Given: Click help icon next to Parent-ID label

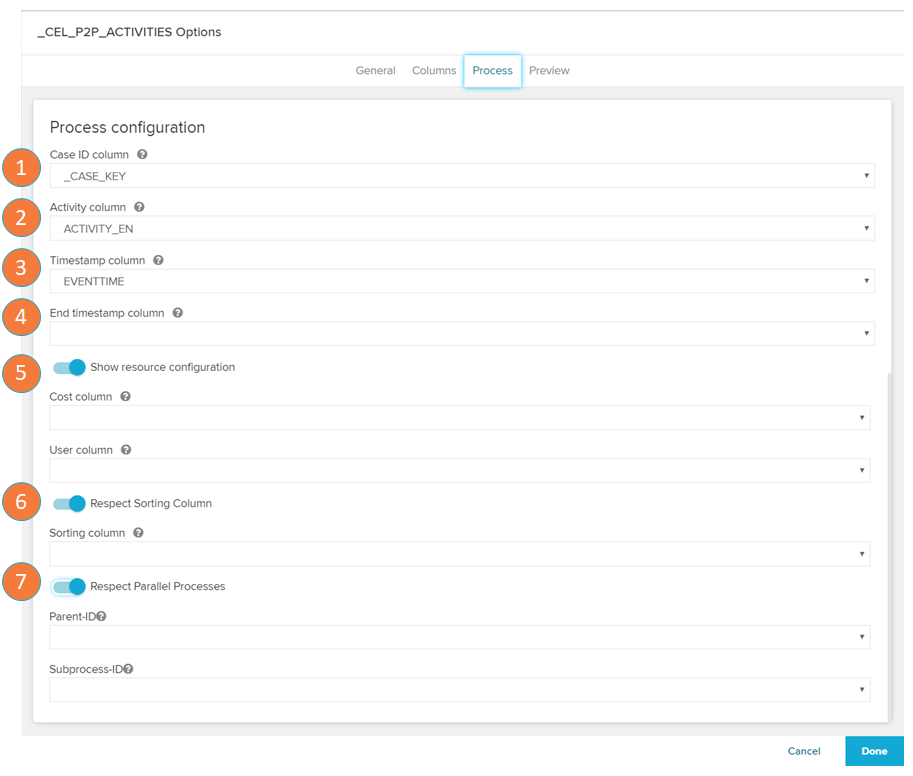Looking at the screenshot, I should (102, 617).
